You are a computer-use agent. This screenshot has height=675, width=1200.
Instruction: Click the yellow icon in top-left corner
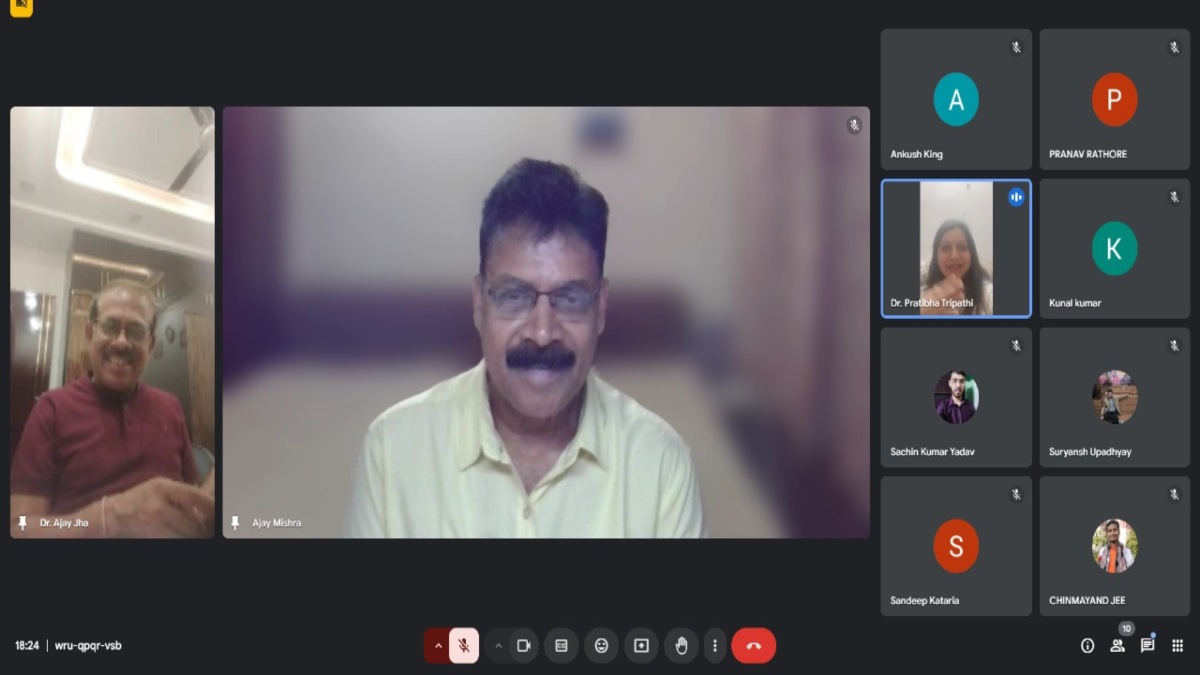pyautogui.click(x=21, y=7)
